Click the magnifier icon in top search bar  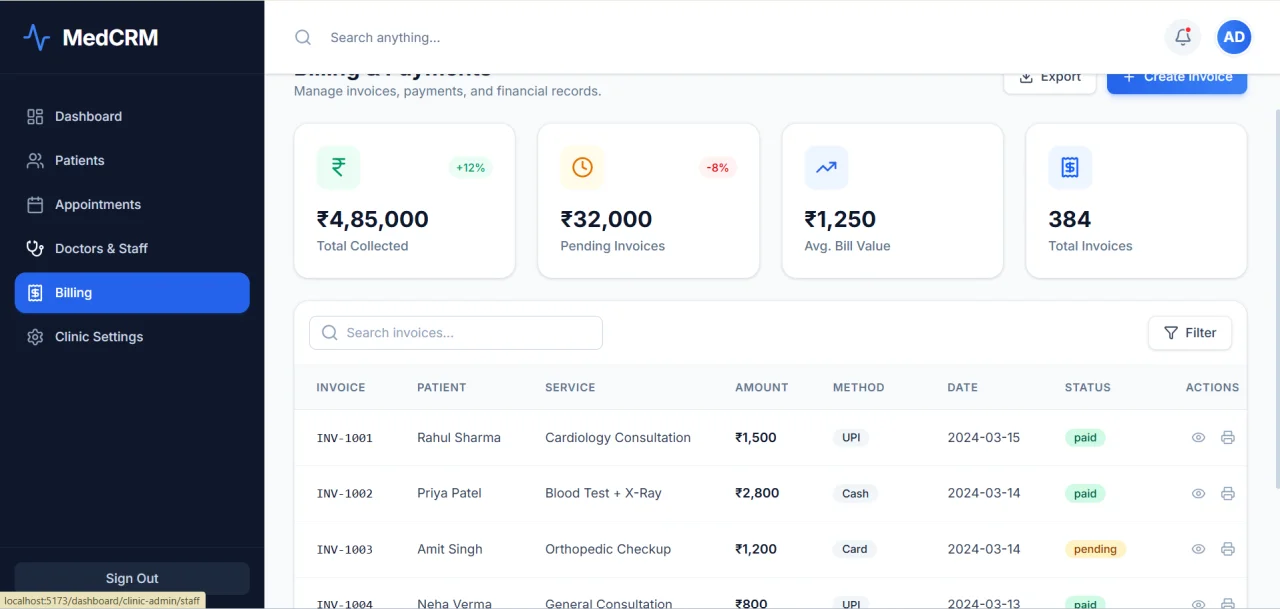pos(303,37)
